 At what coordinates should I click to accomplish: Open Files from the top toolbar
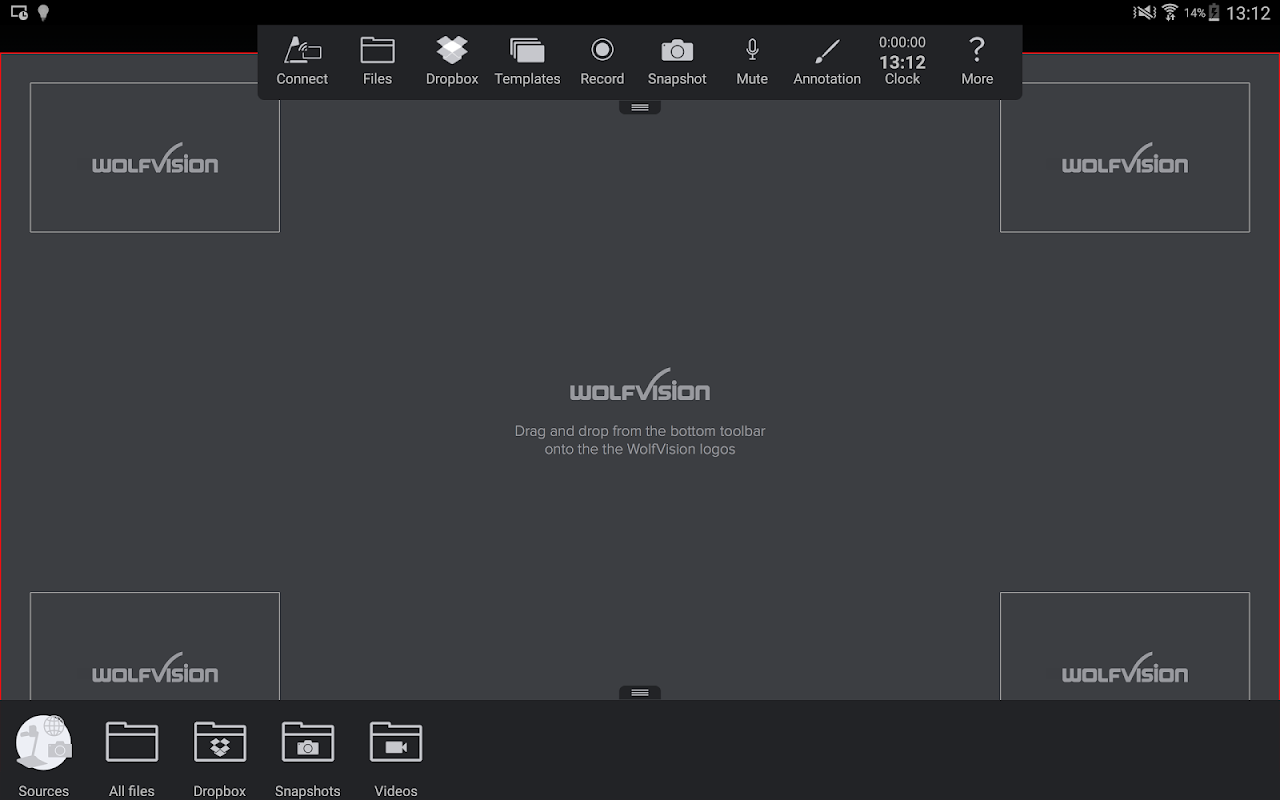(x=377, y=61)
